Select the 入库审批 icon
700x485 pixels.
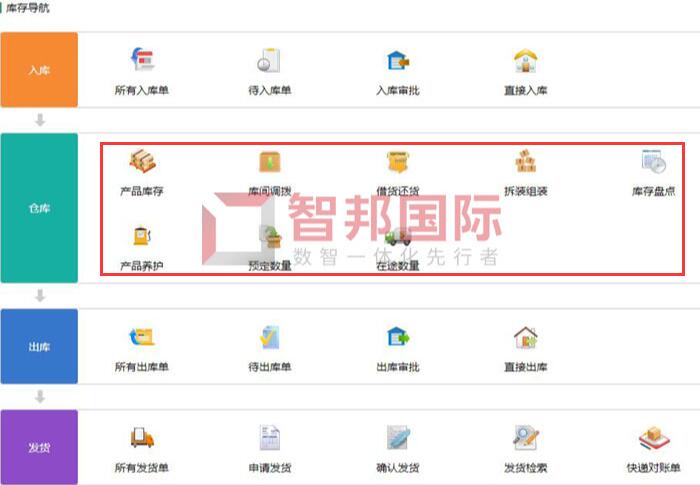click(x=398, y=60)
